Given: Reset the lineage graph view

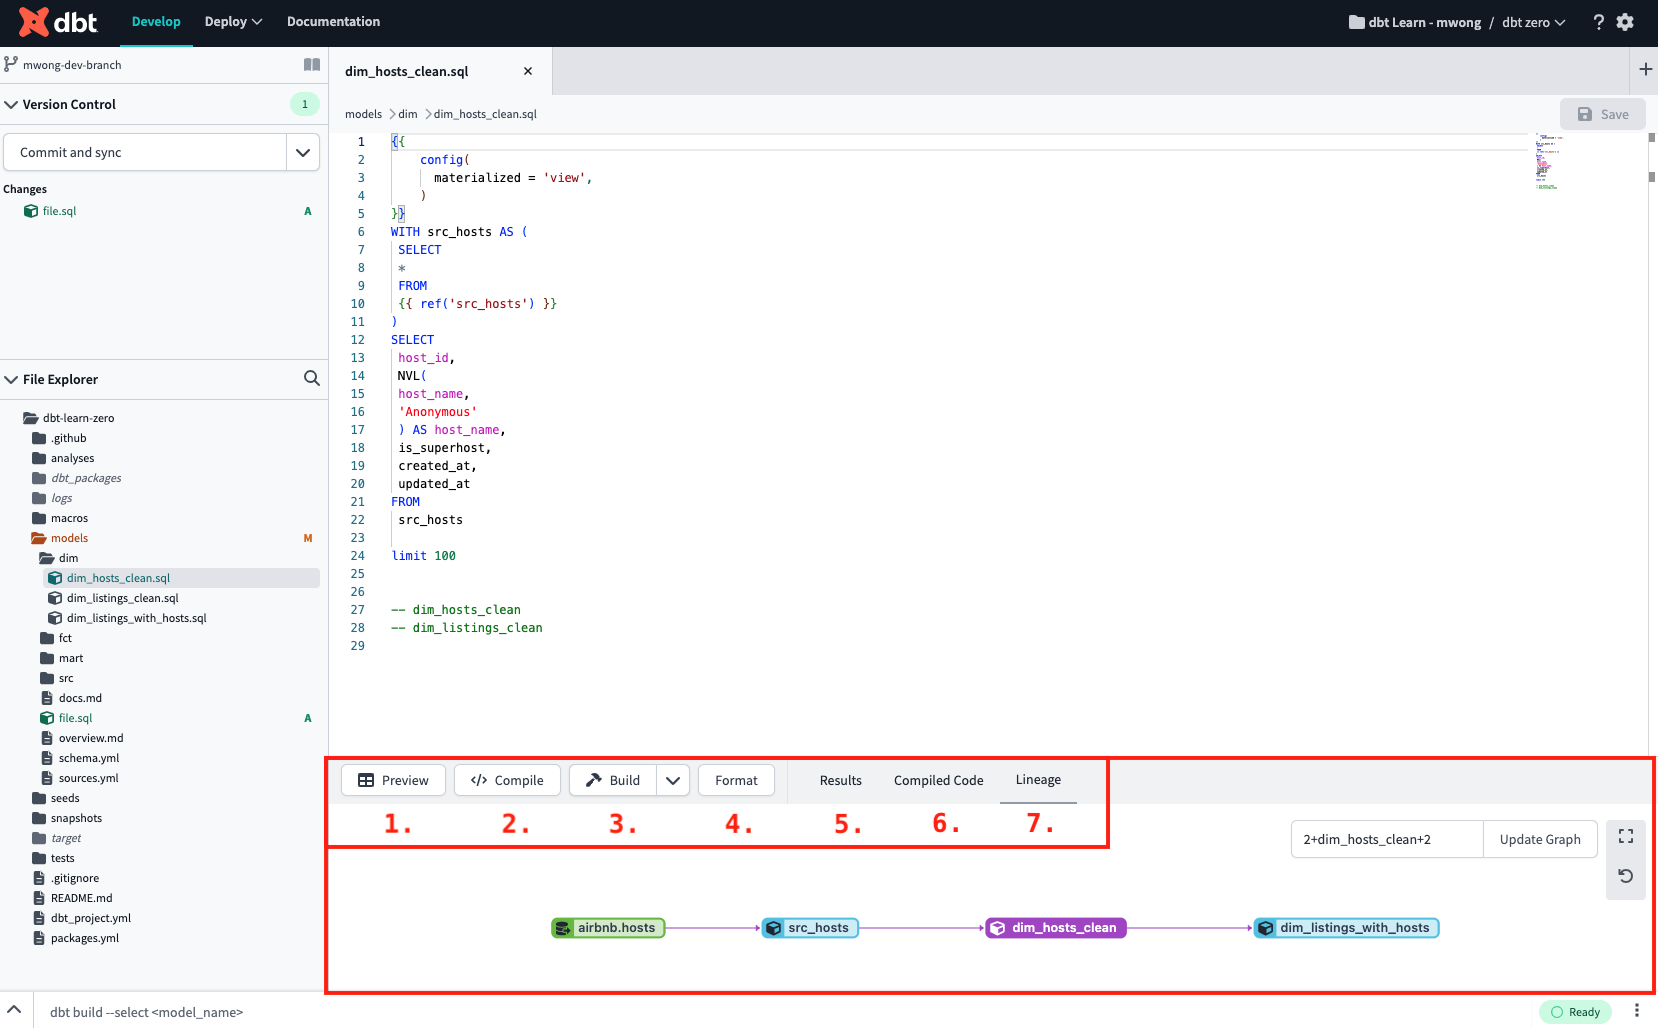Looking at the screenshot, I should (x=1626, y=875).
